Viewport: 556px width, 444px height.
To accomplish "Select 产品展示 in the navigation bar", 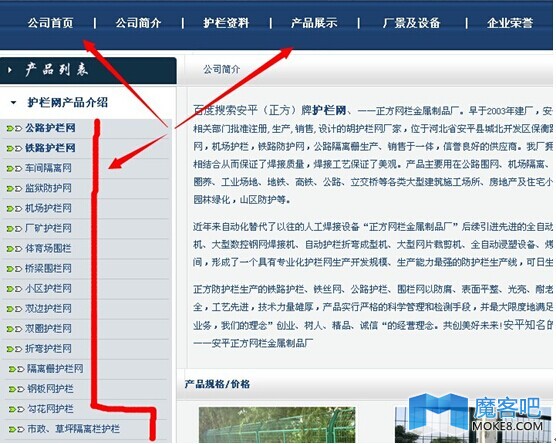I will click(x=314, y=23).
